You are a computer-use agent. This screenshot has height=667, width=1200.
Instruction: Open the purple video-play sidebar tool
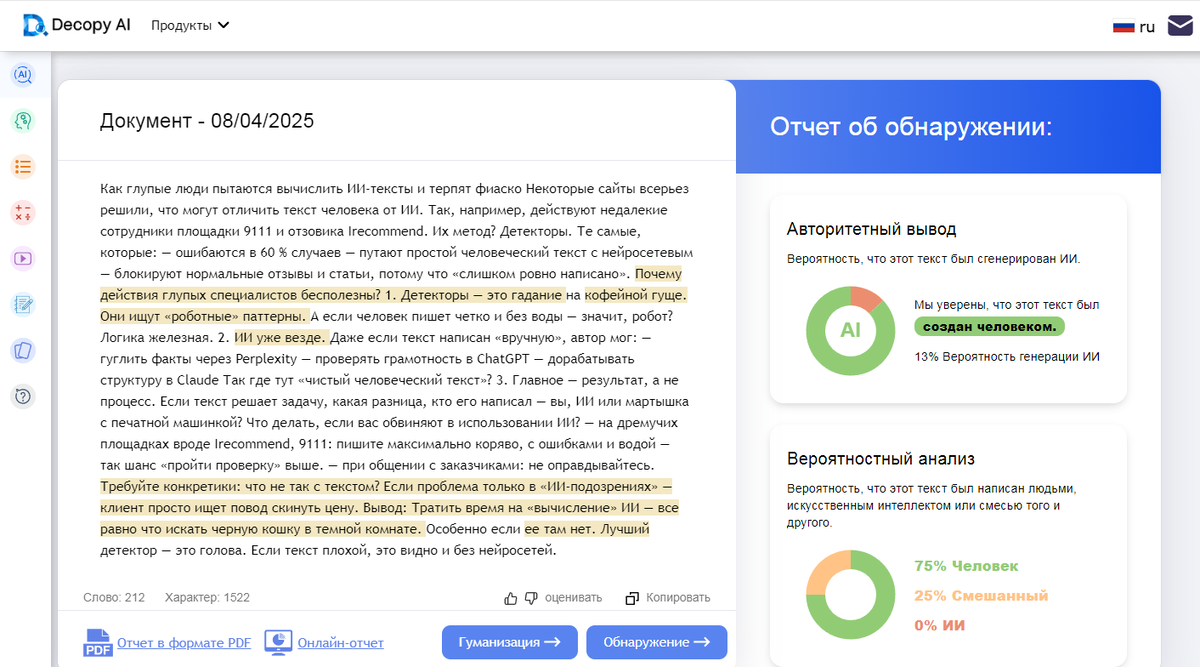pos(23,259)
